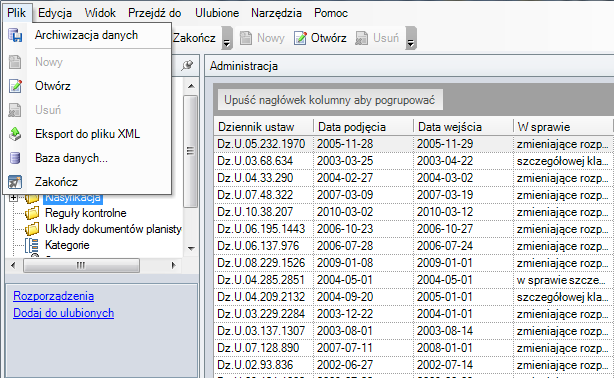Click tree scrollbar up arrow
This screenshot has height=378, width=614.
(x=191, y=86)
